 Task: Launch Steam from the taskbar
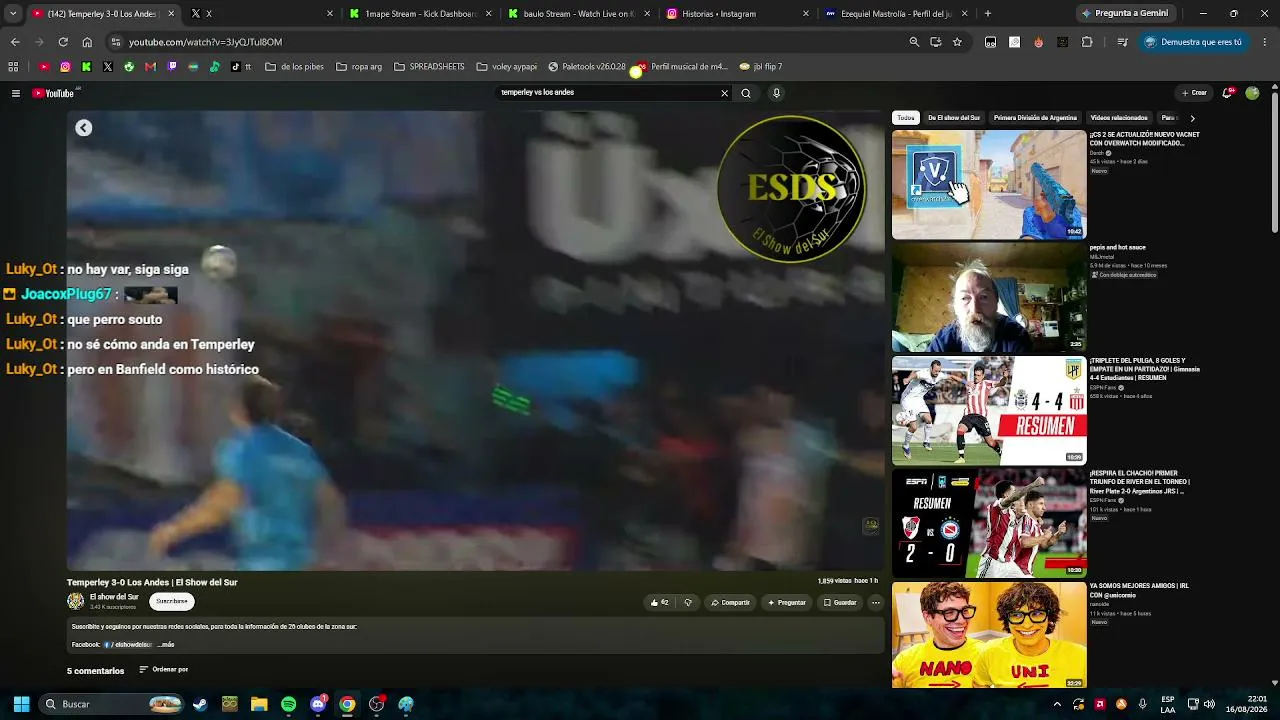200,704
